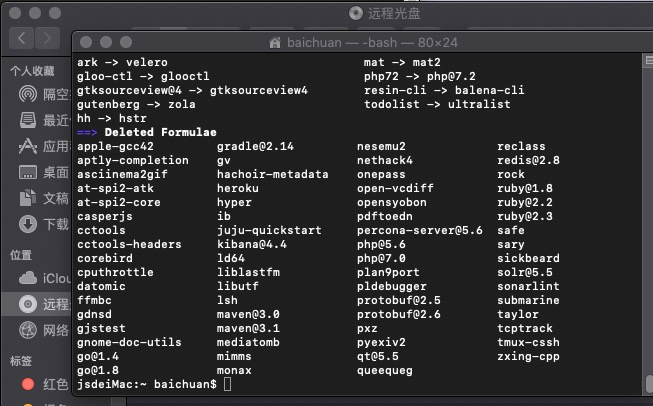This screenshot has width=653, height=406.
Task: Click the '标签' sidebar section header
Action: click(x=21, y=361)
